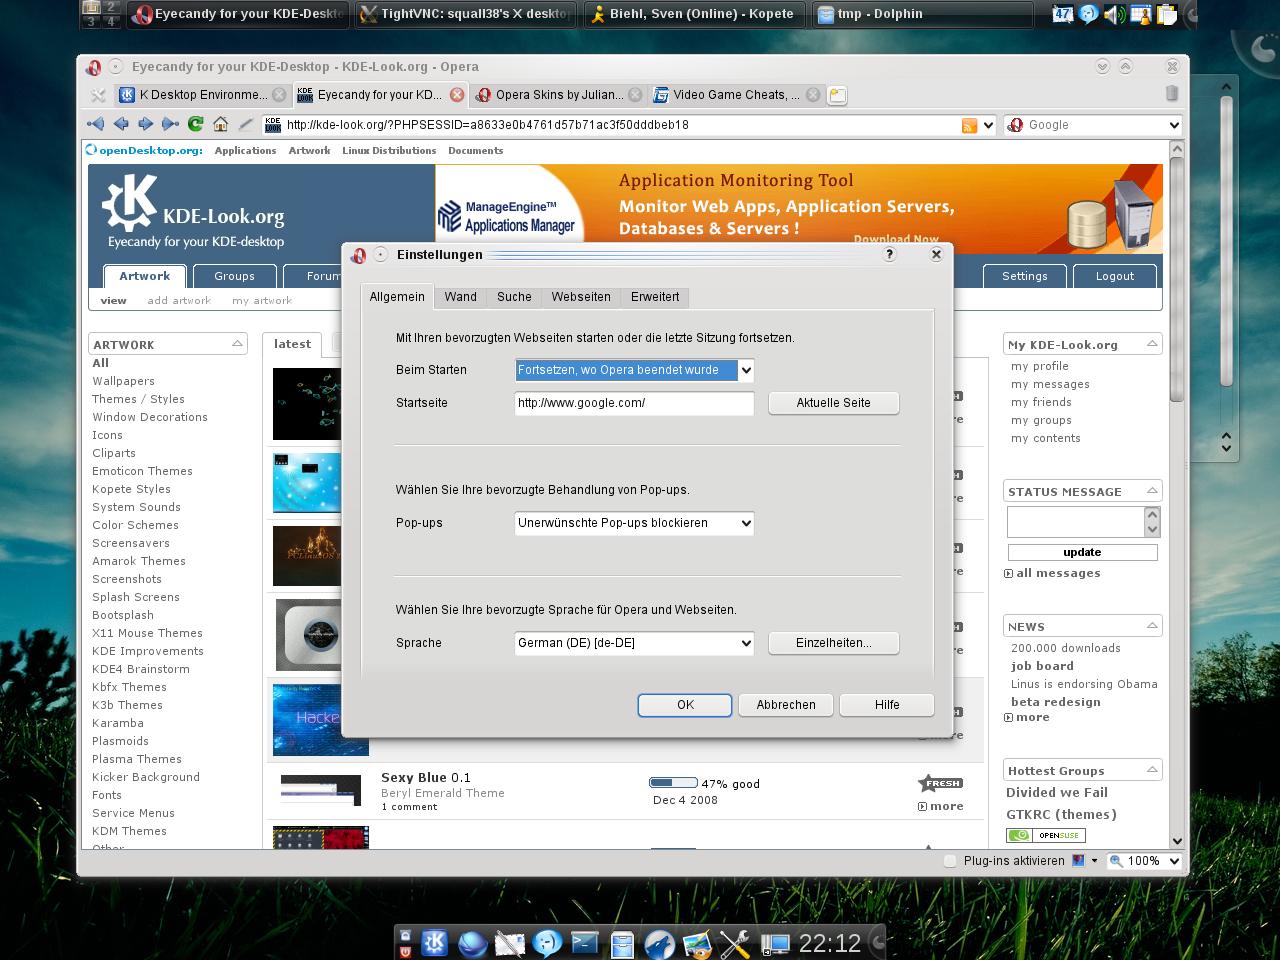Viewport: 1280px width, 960px height.
Task: Click the Hilfe button
Action: [x=887, y=705]
